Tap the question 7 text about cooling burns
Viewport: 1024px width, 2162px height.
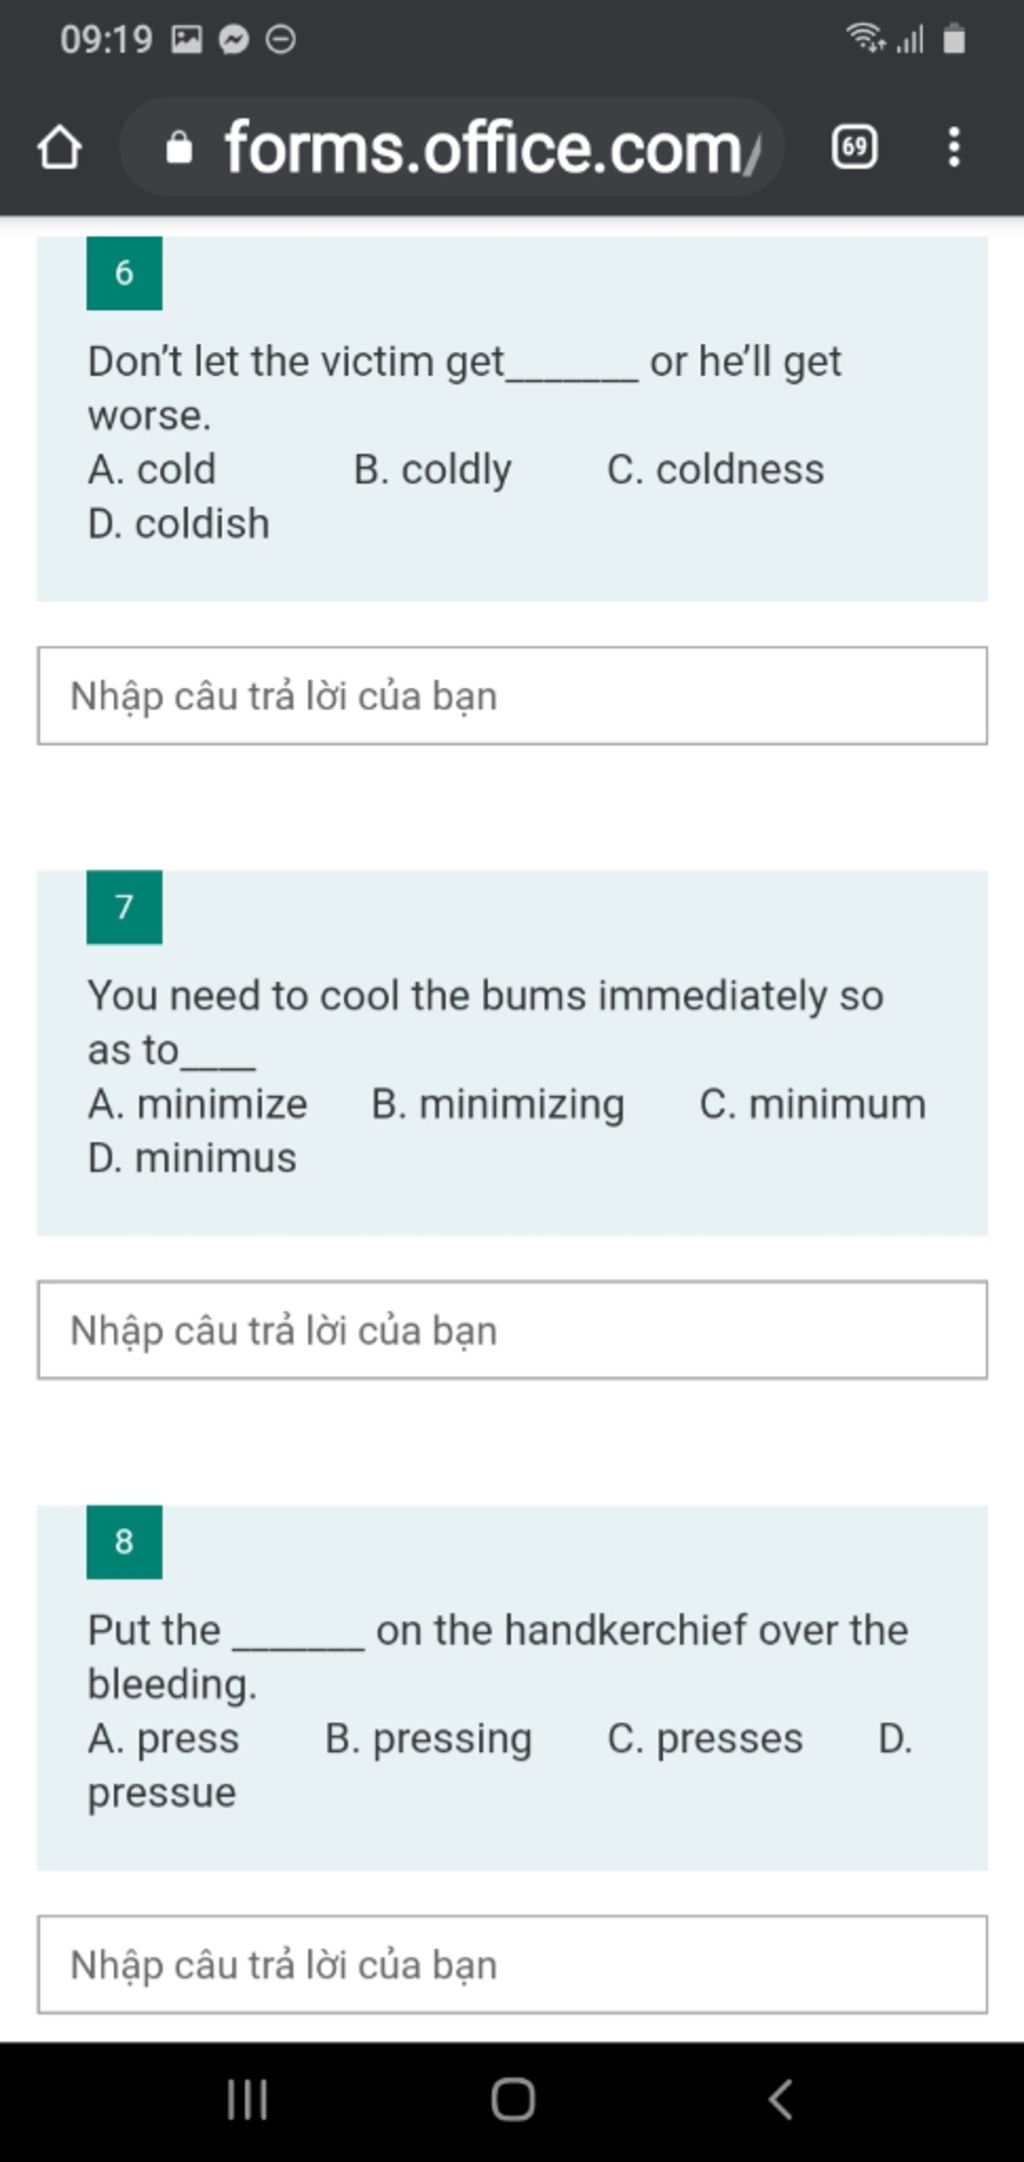(x=486, y=1022)
